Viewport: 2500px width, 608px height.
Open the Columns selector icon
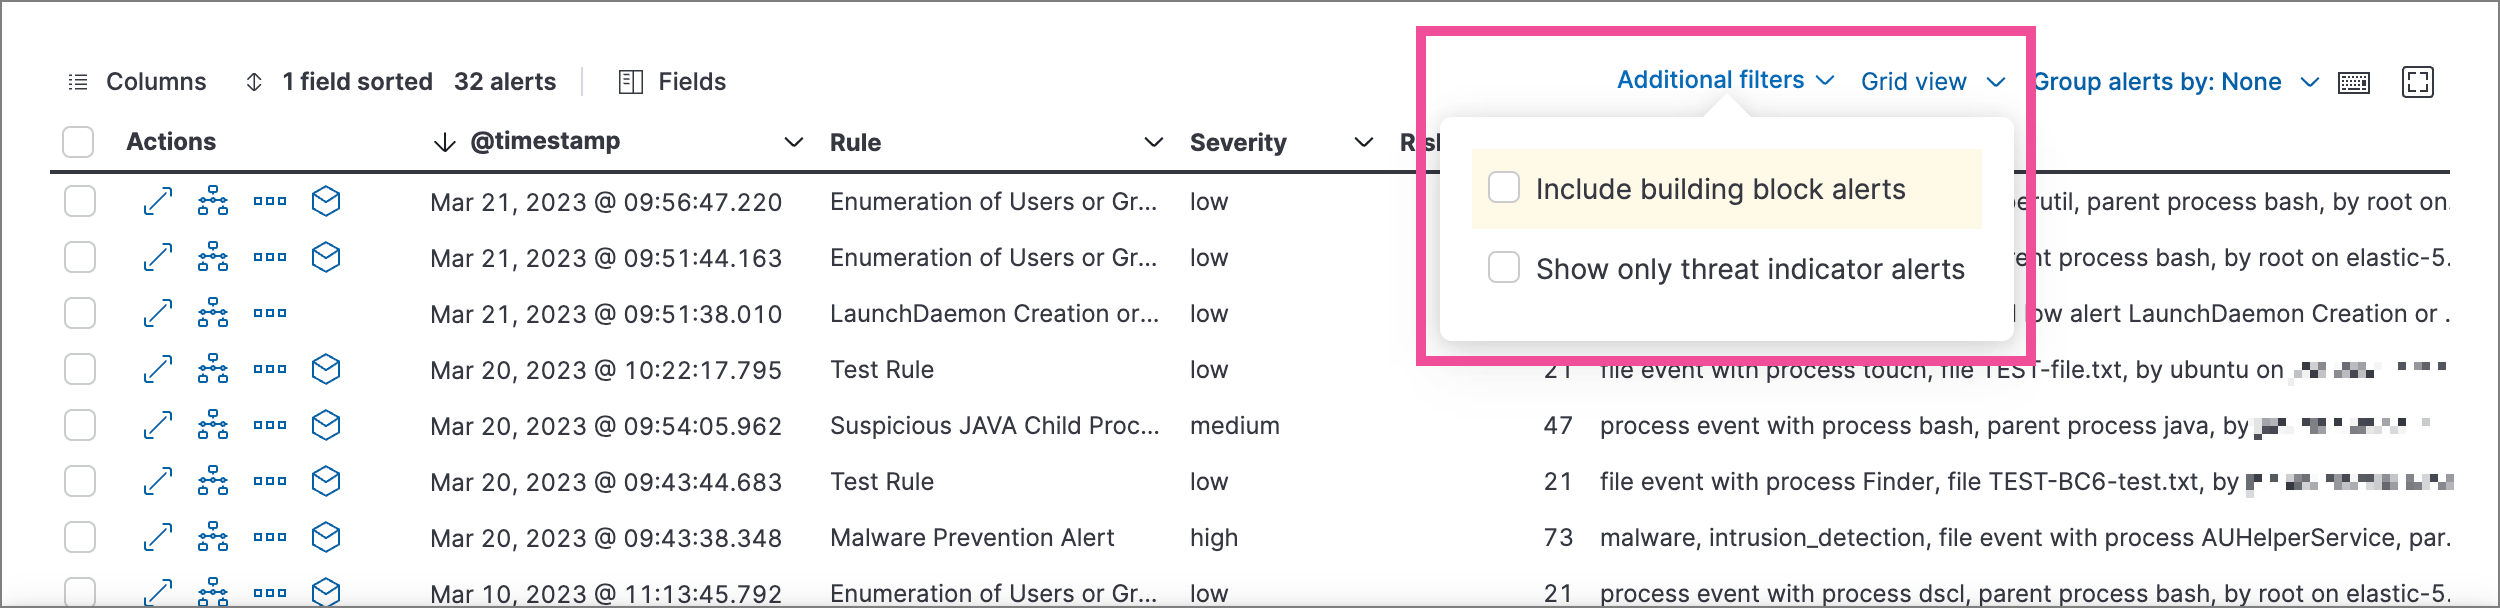click(78, 82)
